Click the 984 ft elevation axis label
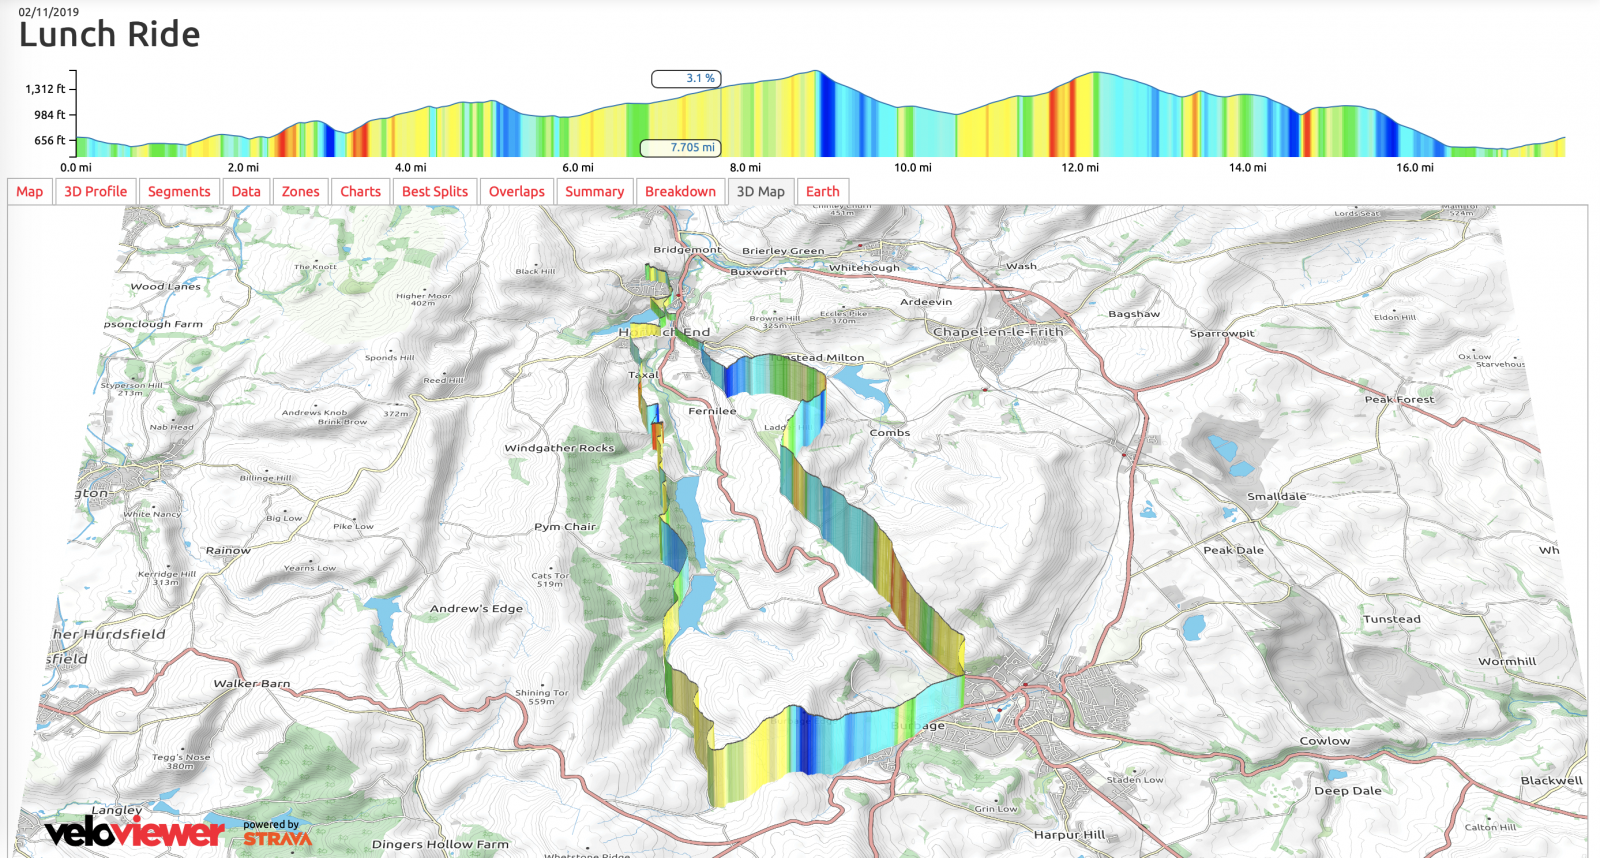This screenshot has width=1600, height=858. [50, 115]
